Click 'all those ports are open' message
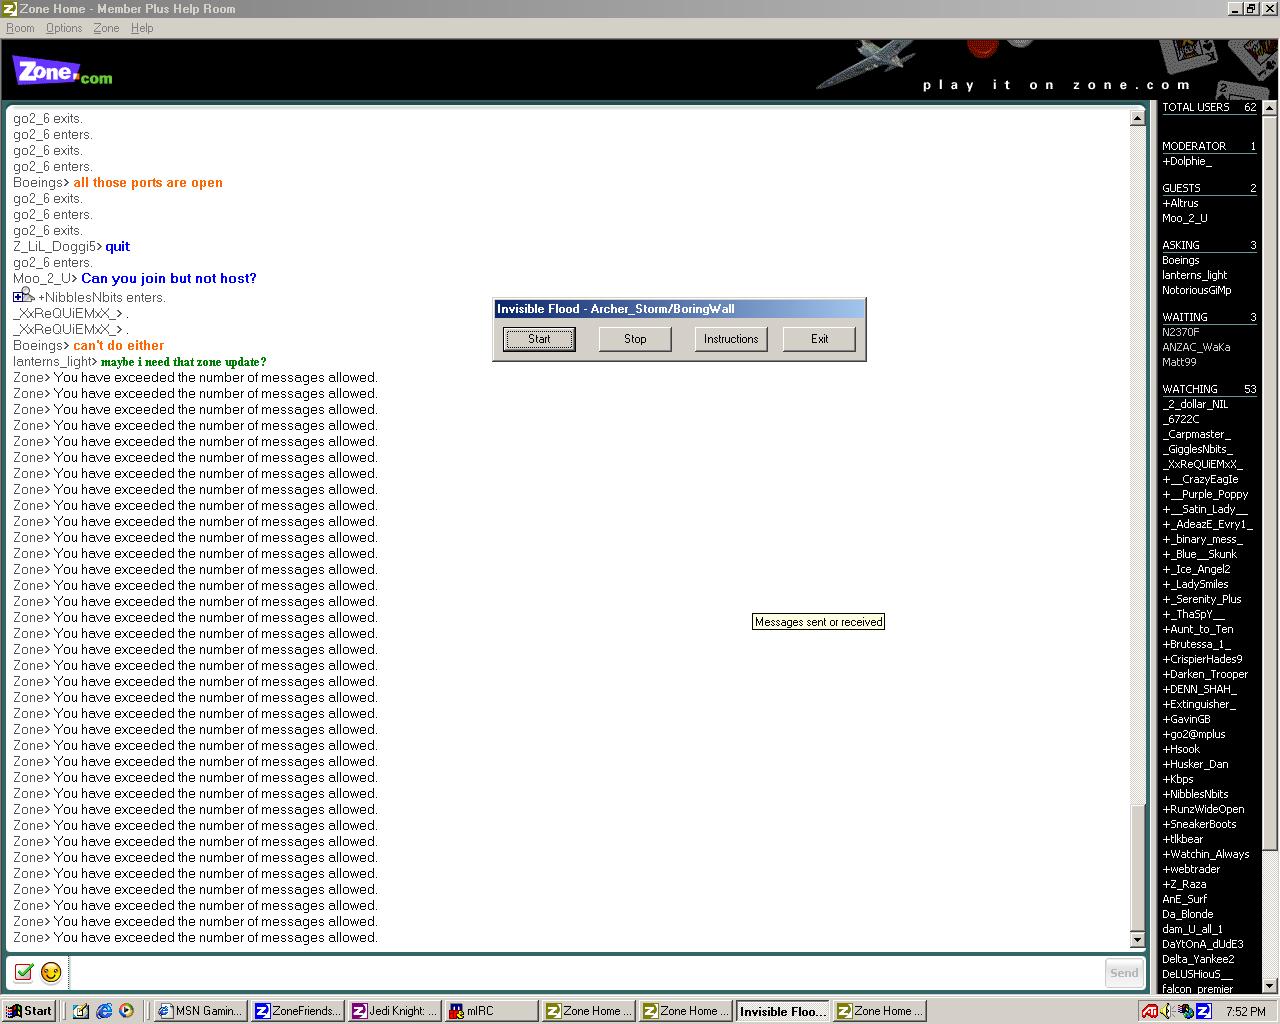The height and width of the screenshot is (1024, 1280). pyautogui.click(x=148, y=182)
